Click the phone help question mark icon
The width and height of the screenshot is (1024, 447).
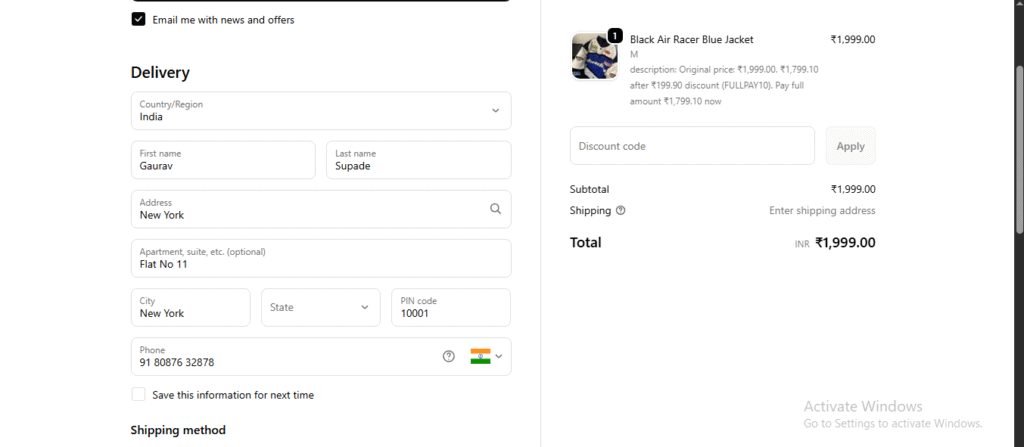(449, 356)
